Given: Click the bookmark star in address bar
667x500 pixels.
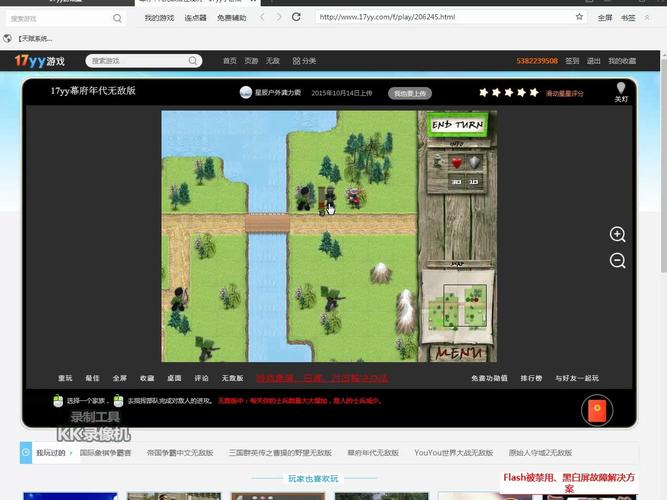Looking at the screenshot, I should pos(579,17).
